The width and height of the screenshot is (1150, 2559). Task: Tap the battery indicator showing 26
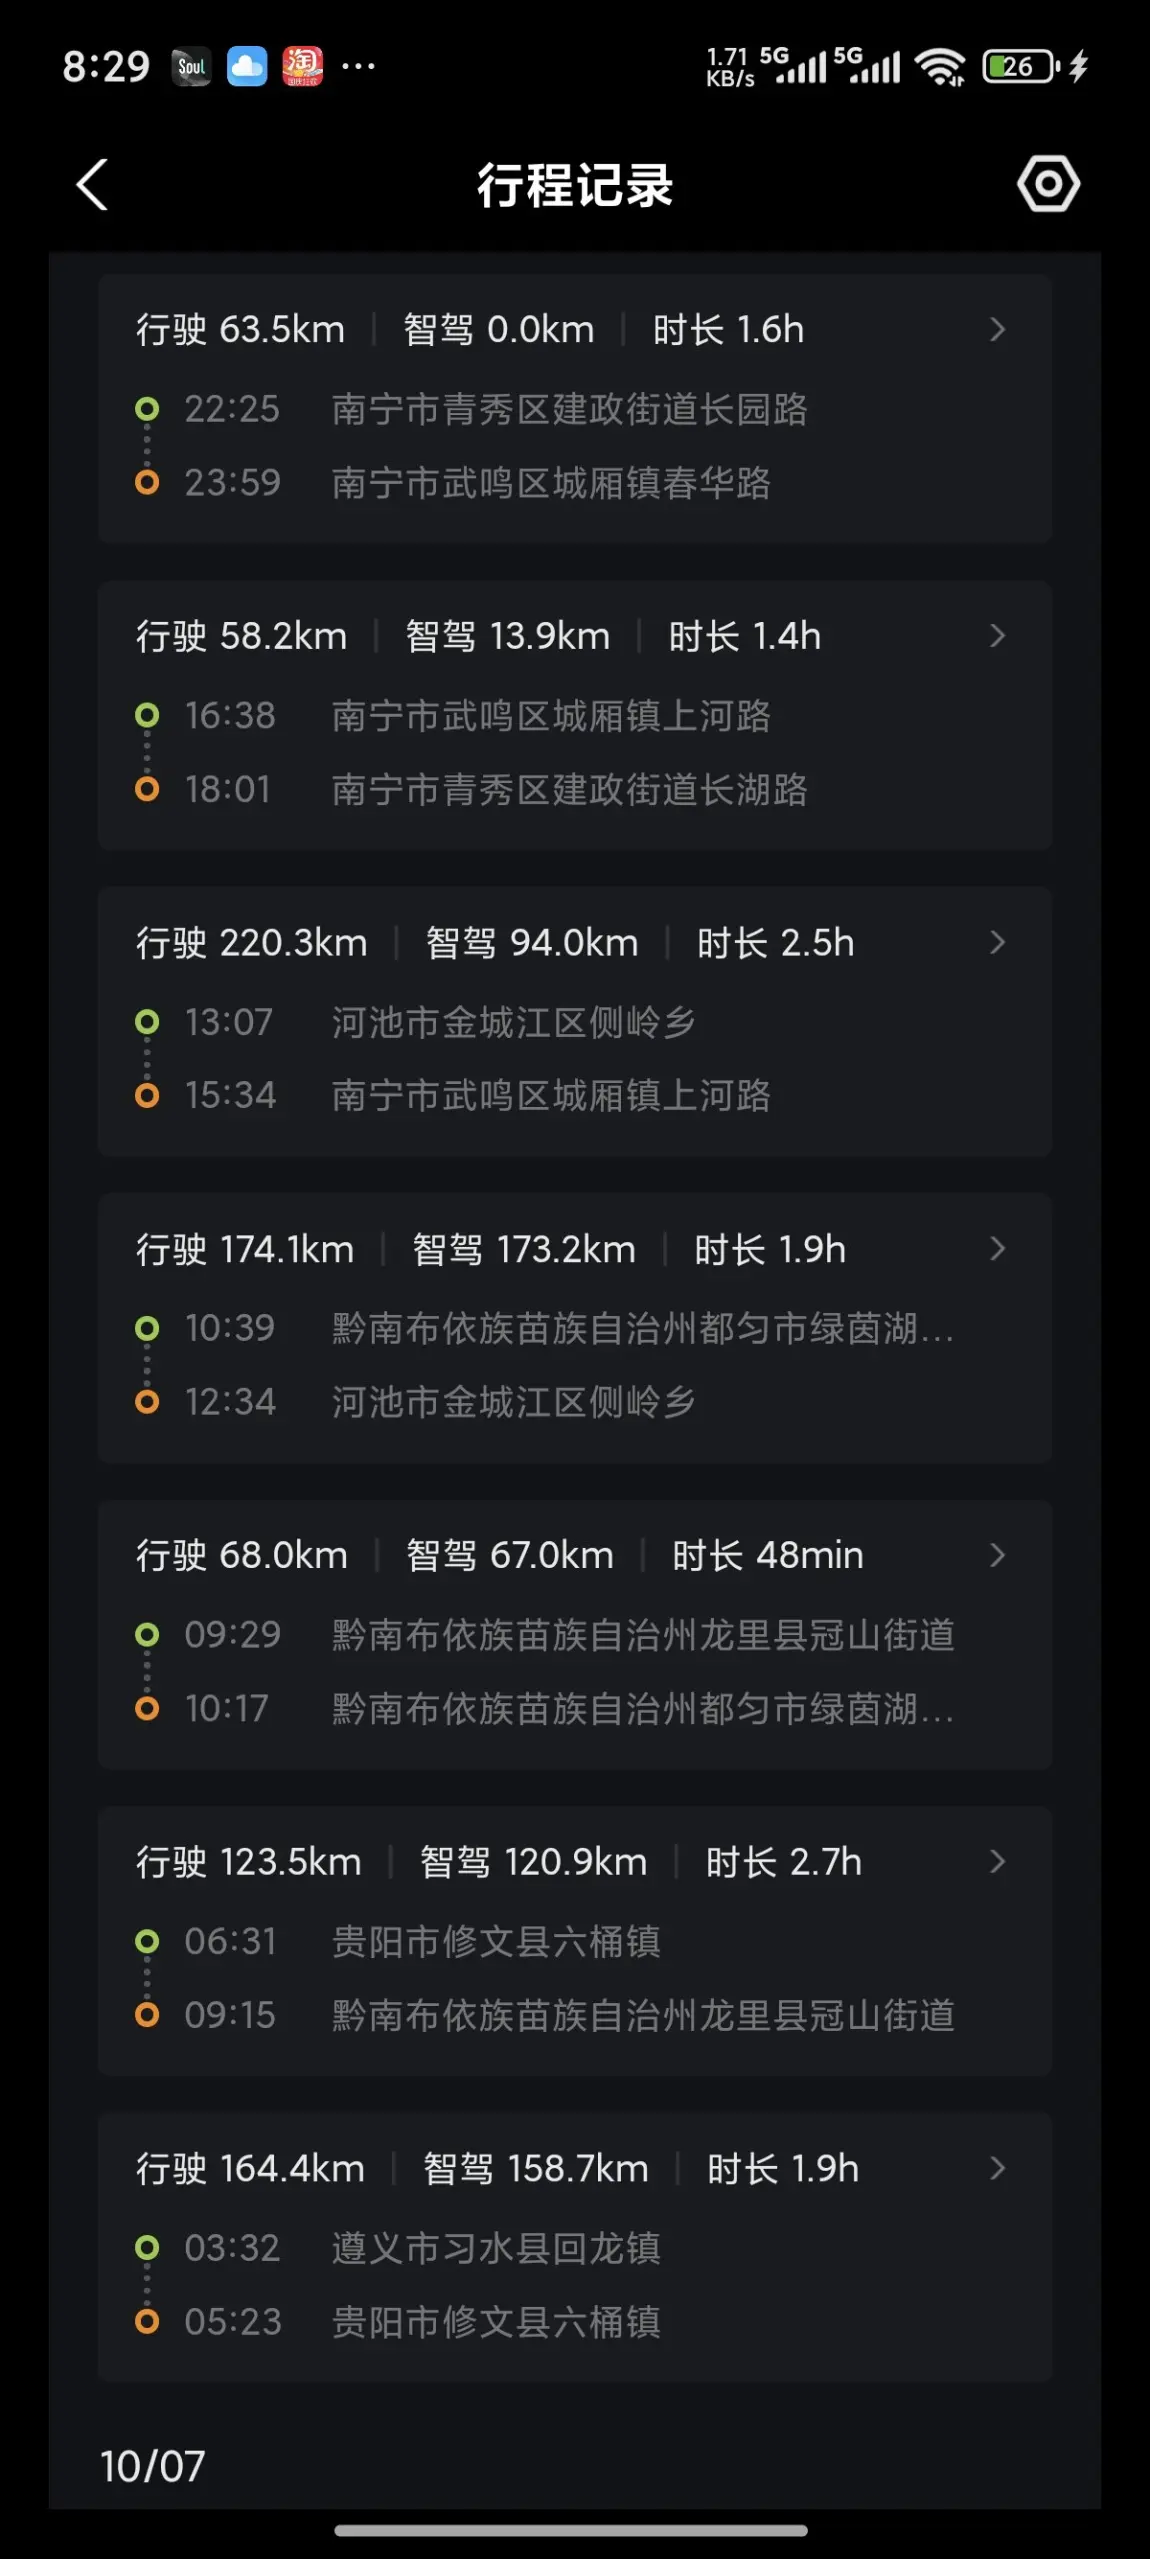click(x=1020, y=67)
